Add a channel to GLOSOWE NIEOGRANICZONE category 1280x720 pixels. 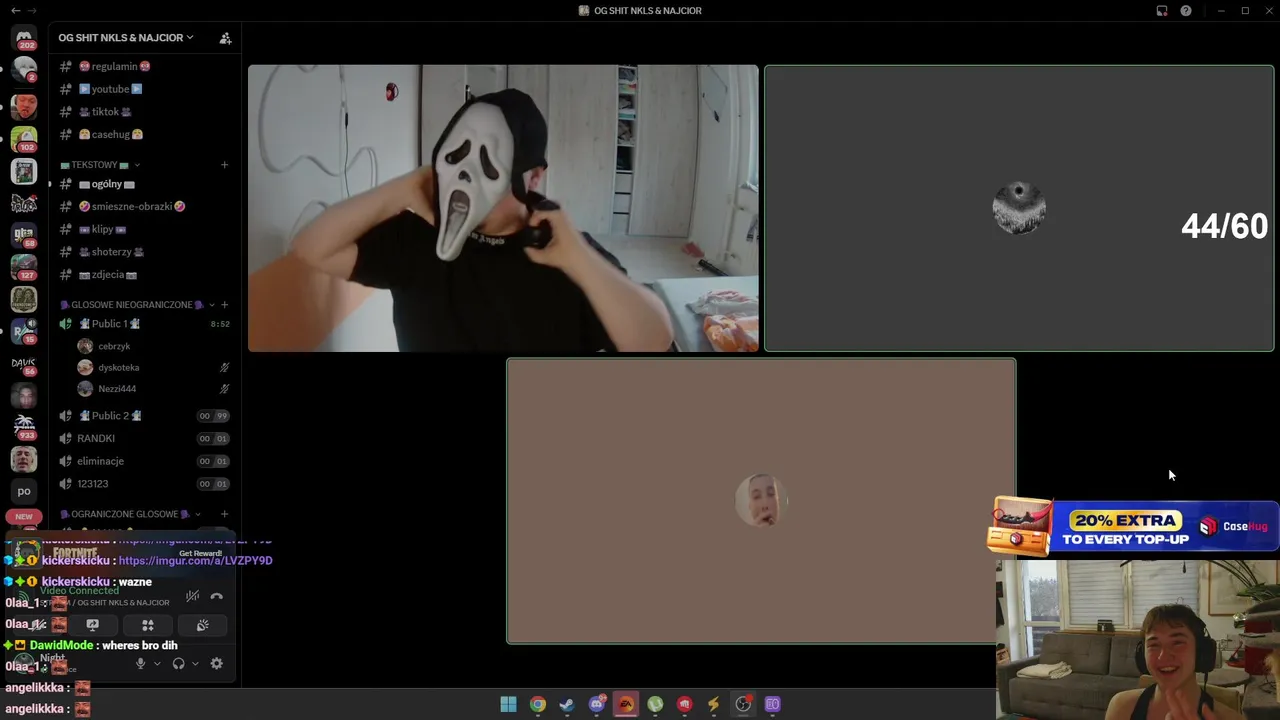[x=224, y=305]
